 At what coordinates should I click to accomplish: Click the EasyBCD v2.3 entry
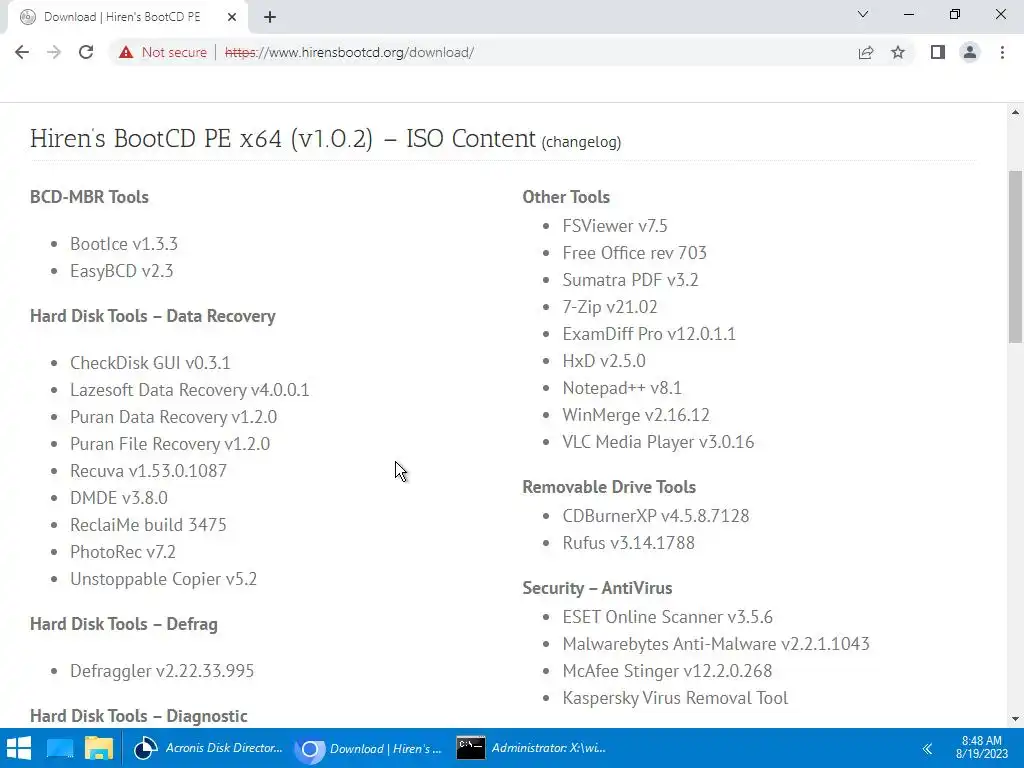point(121,271)
